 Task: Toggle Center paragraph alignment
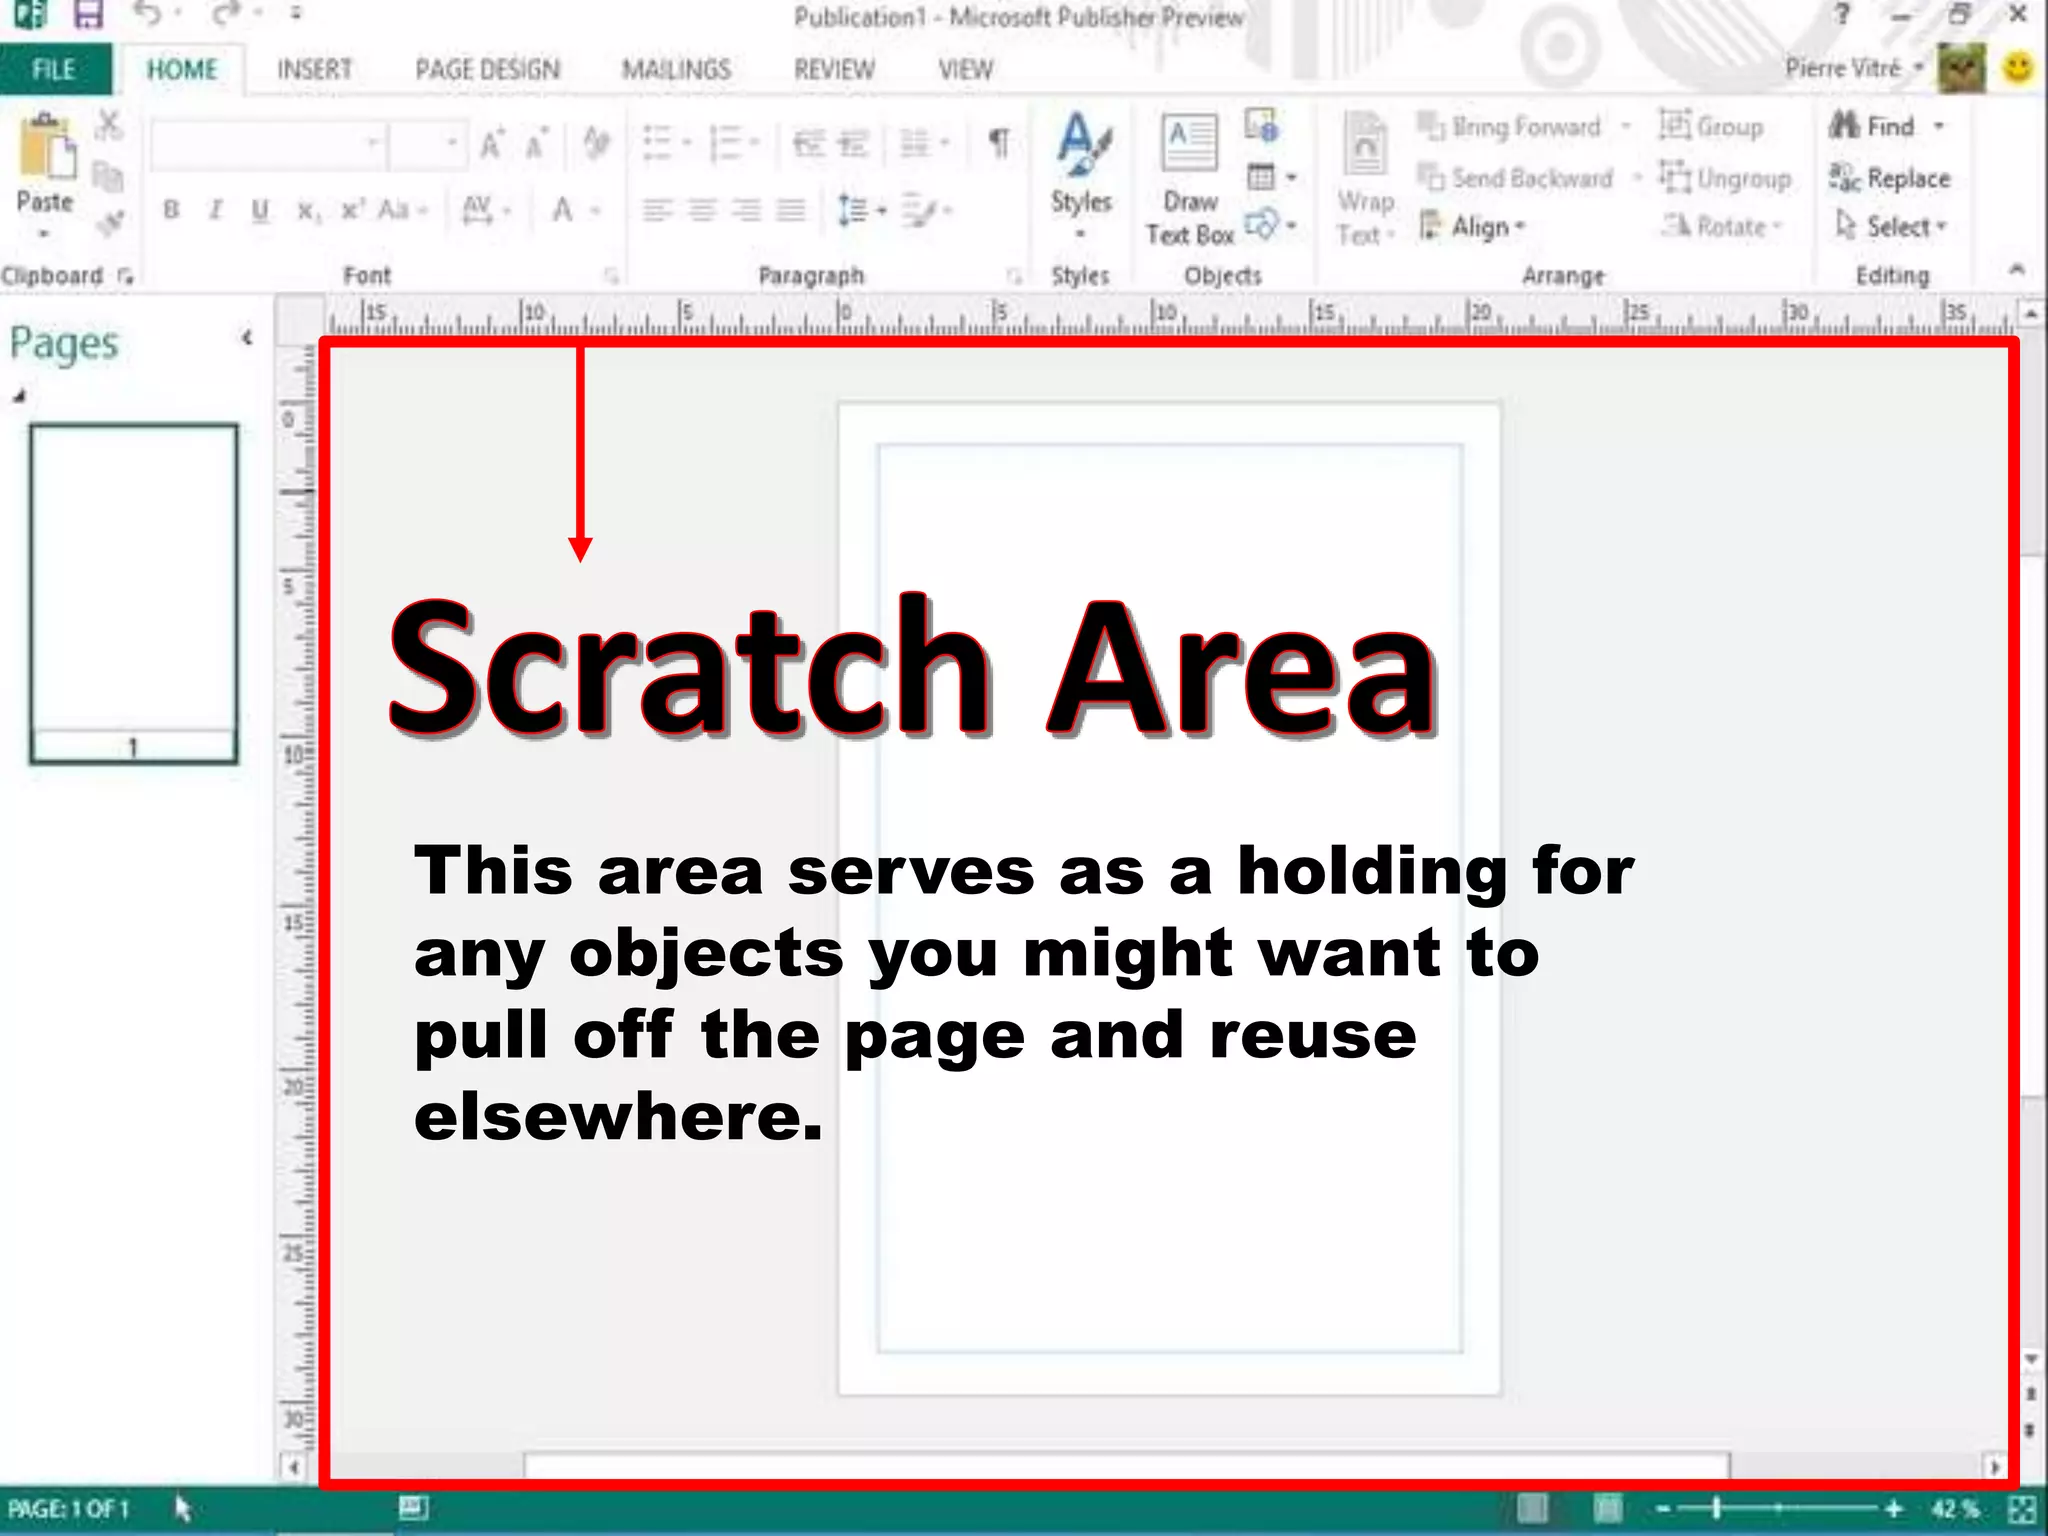point(702,211)
